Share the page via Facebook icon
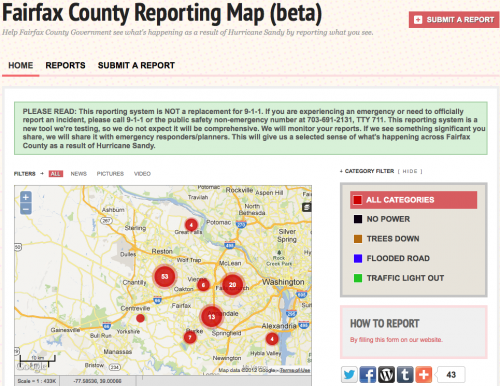Screen dimensions: 500x386 coord(368,374)
